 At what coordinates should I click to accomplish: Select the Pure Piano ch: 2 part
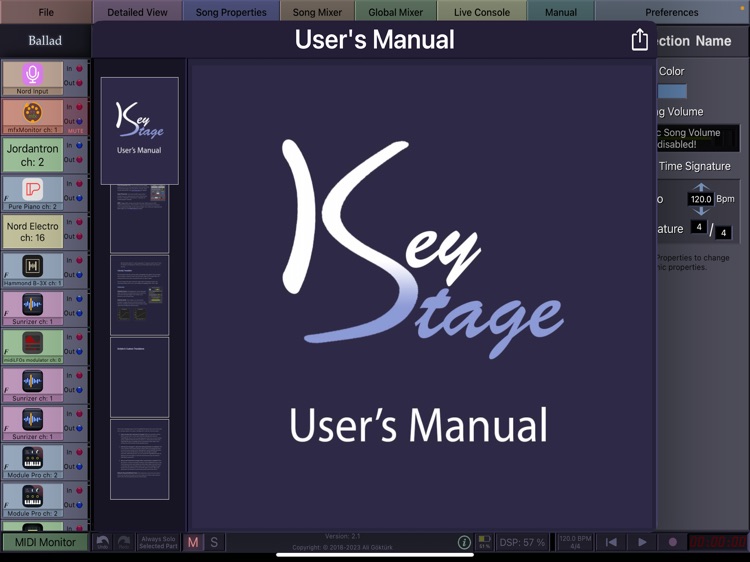33,193
